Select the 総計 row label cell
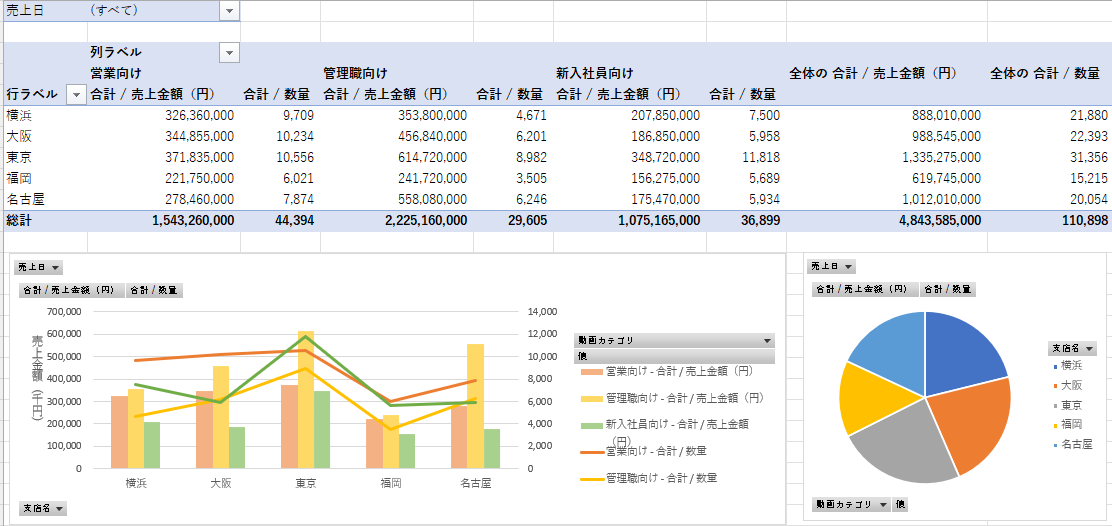The height and width of the screenshot is (526, 1112). pos(19,220)
